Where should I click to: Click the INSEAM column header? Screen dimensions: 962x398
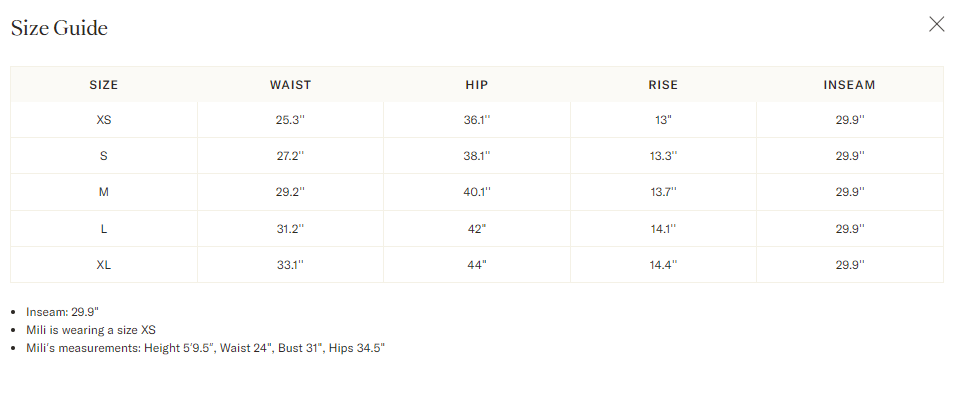point(850,85)
